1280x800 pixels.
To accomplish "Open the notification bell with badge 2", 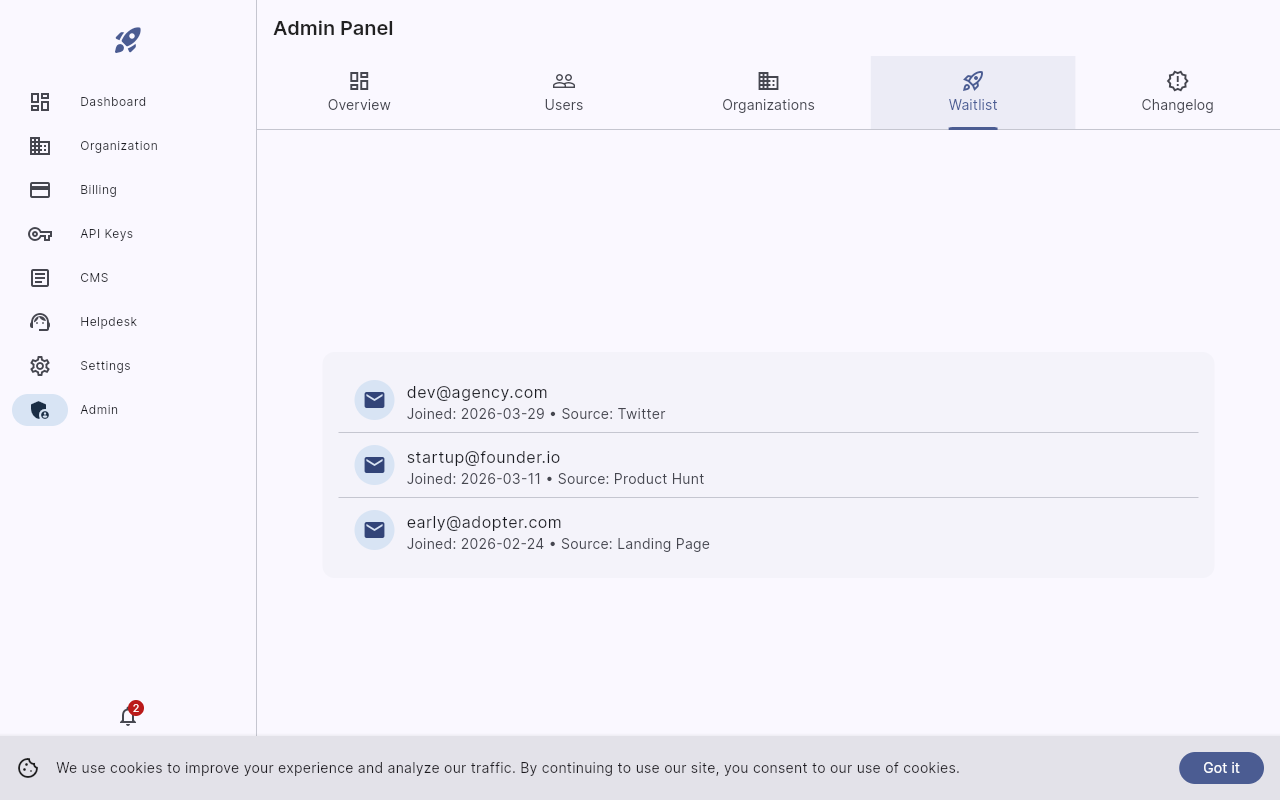I will tap(128, 716).
